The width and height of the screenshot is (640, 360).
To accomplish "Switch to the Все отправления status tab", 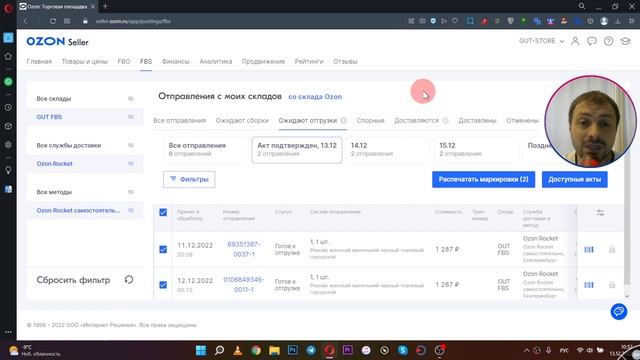I will (180, 120).
